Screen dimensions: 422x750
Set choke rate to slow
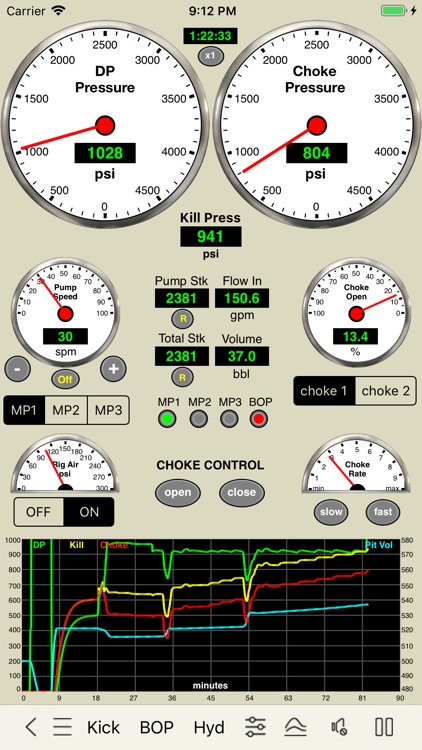click(x=331, y=512)
